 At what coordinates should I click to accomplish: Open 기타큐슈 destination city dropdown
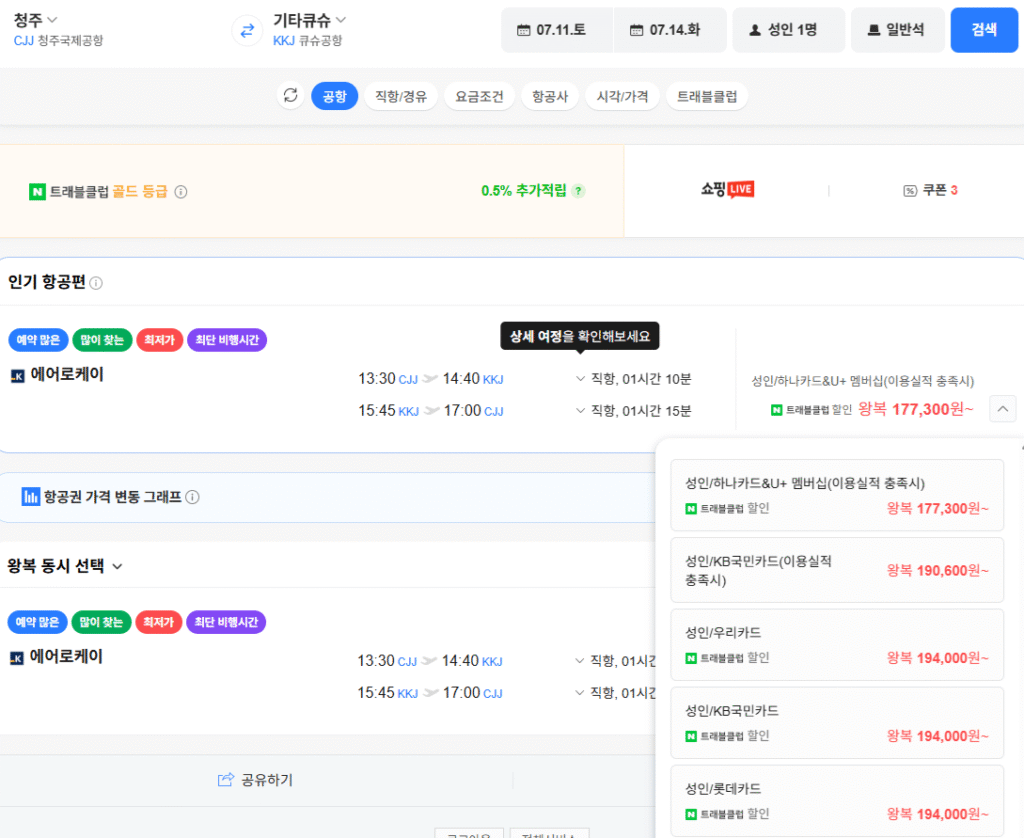[x=309, y=20]
